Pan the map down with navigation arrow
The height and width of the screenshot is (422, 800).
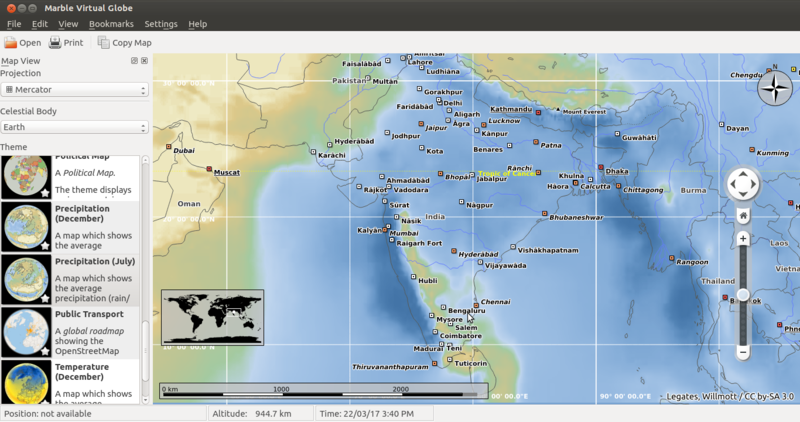click(x=743, y=194)
